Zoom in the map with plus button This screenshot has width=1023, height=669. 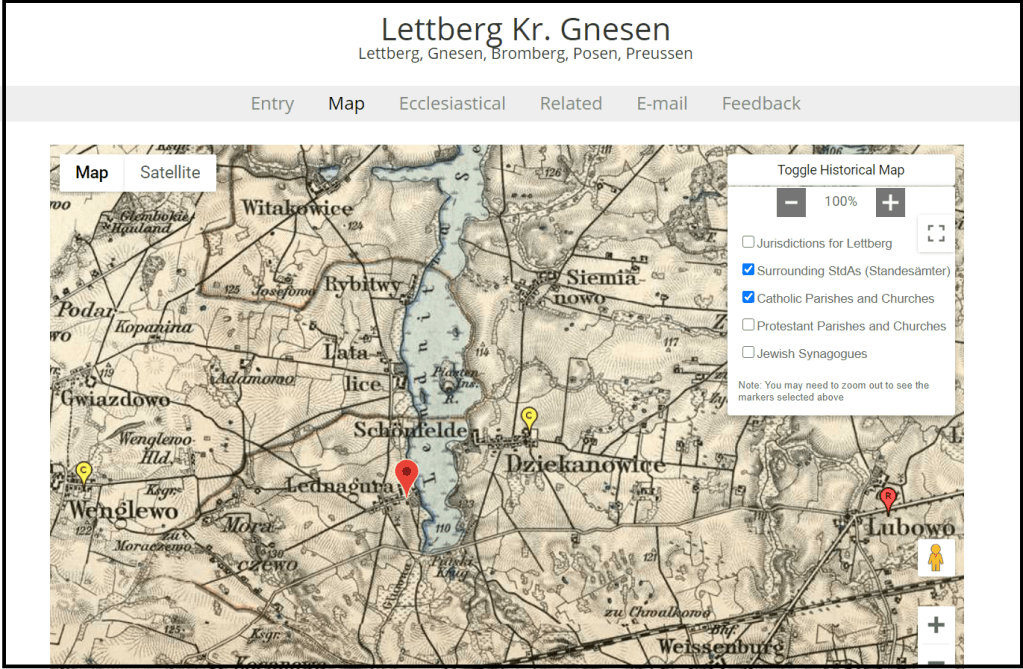pos(936,626)
